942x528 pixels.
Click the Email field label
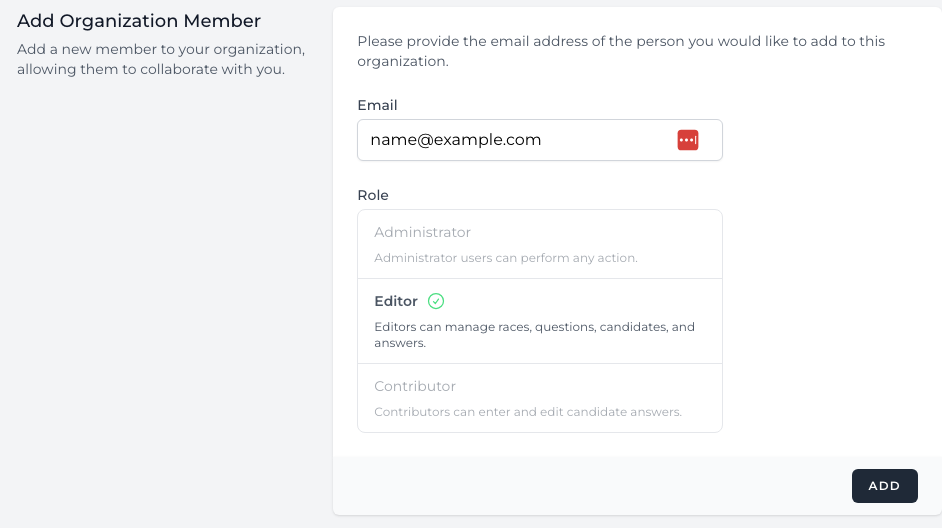point(377,105)
